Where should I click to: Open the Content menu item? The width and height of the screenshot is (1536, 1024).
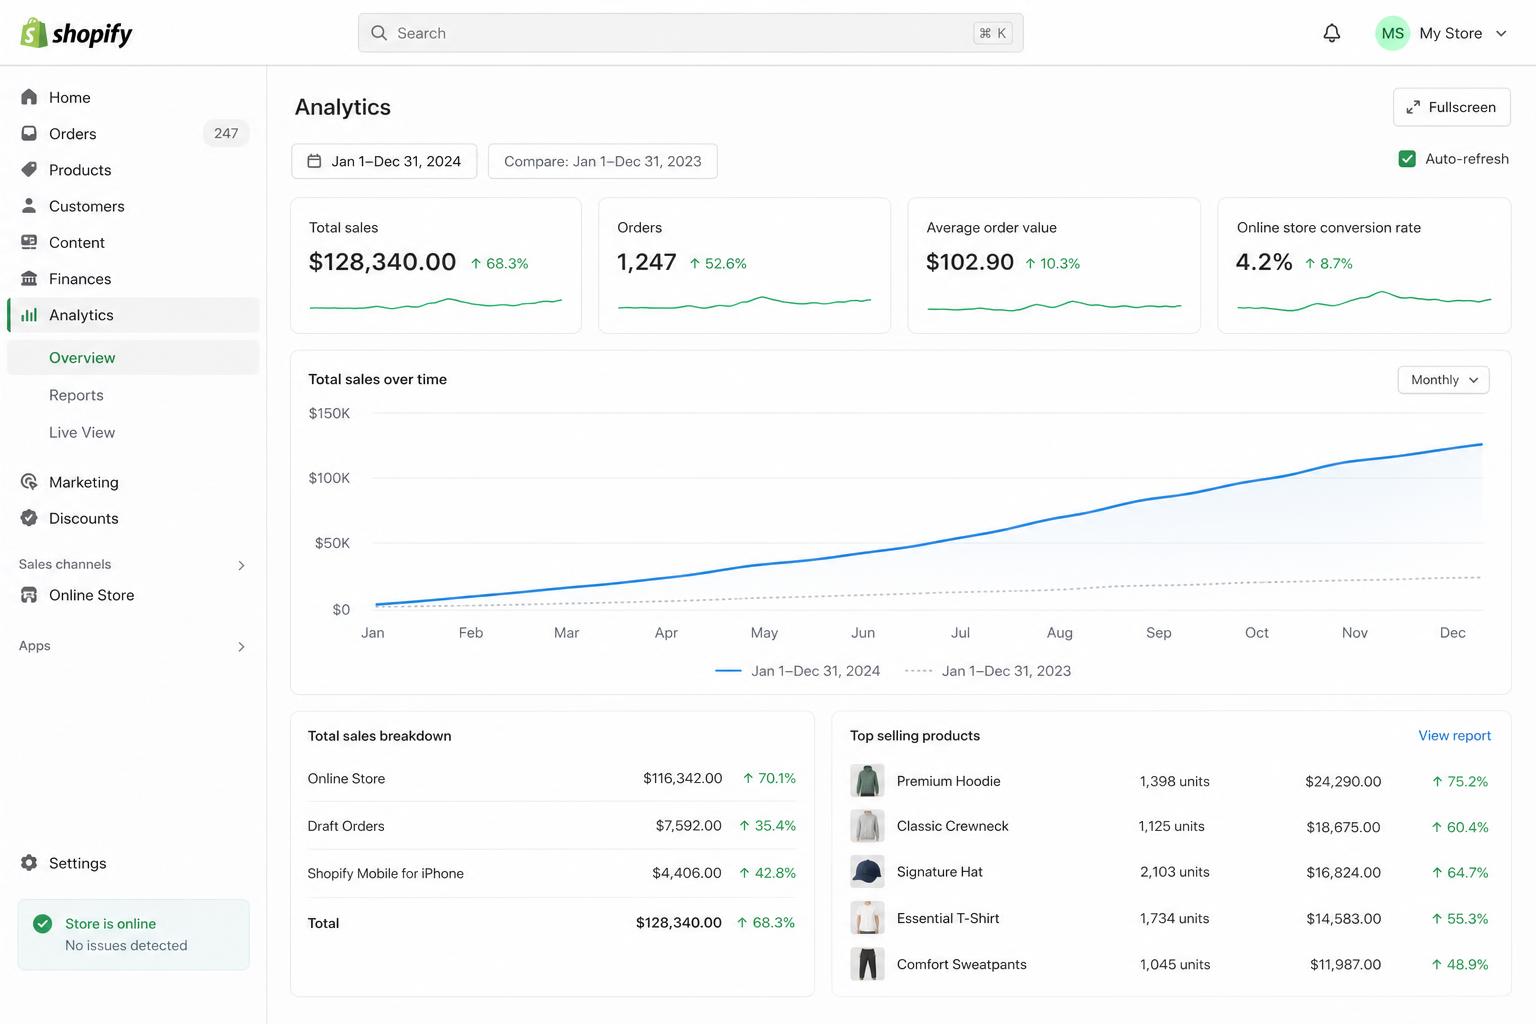coord(133,242)
